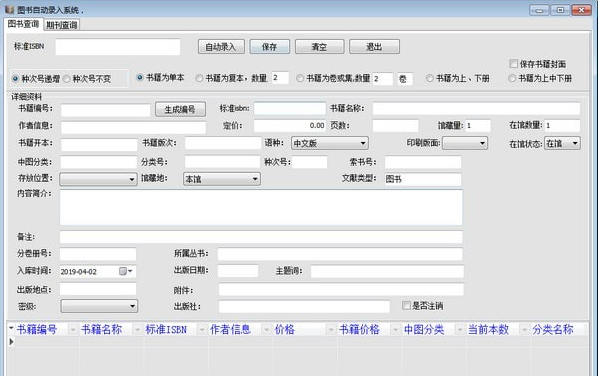Click the 分类号 input field
Image resolution: width=600 pixels, height=376 pixels.
click(x=222, y=162)
